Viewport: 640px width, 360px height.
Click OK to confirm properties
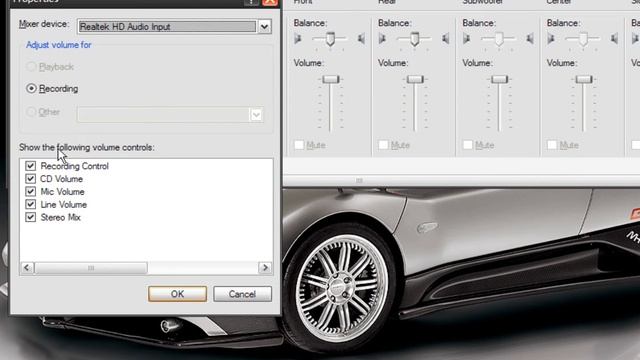[178, 294]
